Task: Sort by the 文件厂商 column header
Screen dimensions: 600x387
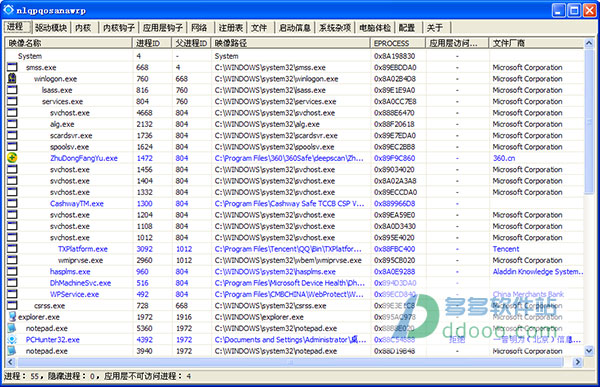Action: point(536,43)
